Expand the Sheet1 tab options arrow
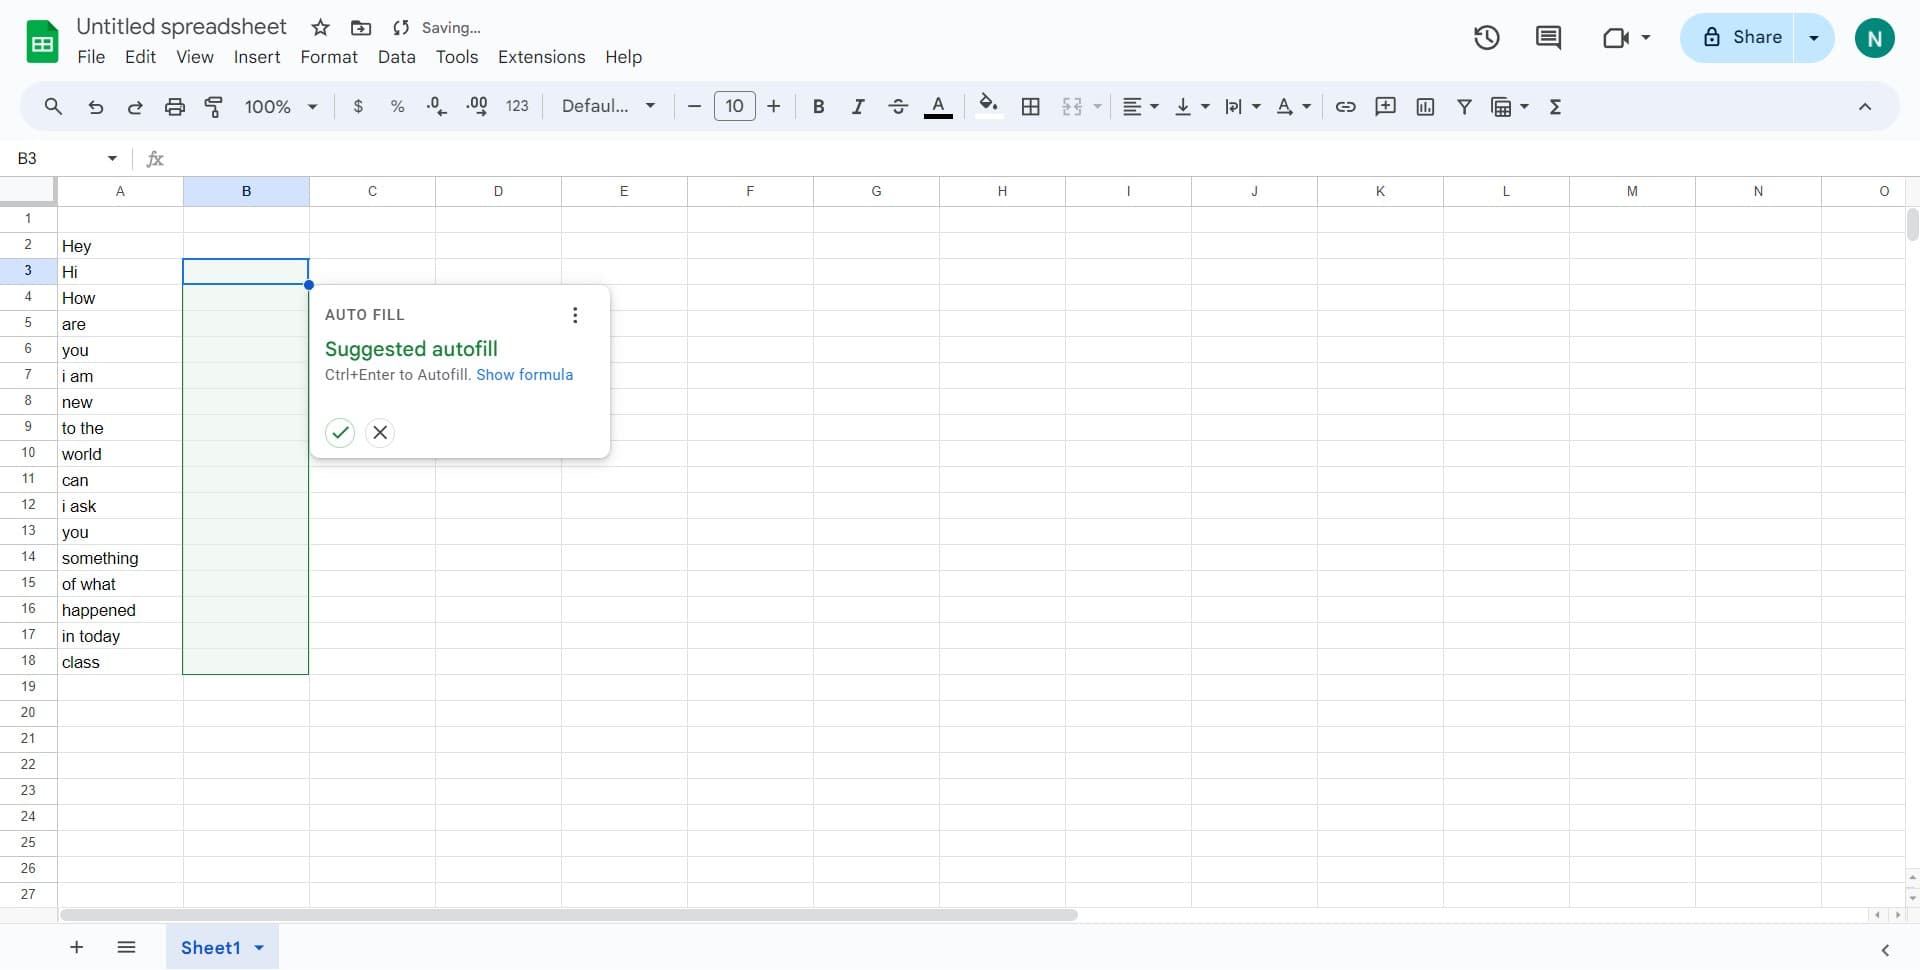Viewport: 1920px width, 970px height. coord(259,948)
